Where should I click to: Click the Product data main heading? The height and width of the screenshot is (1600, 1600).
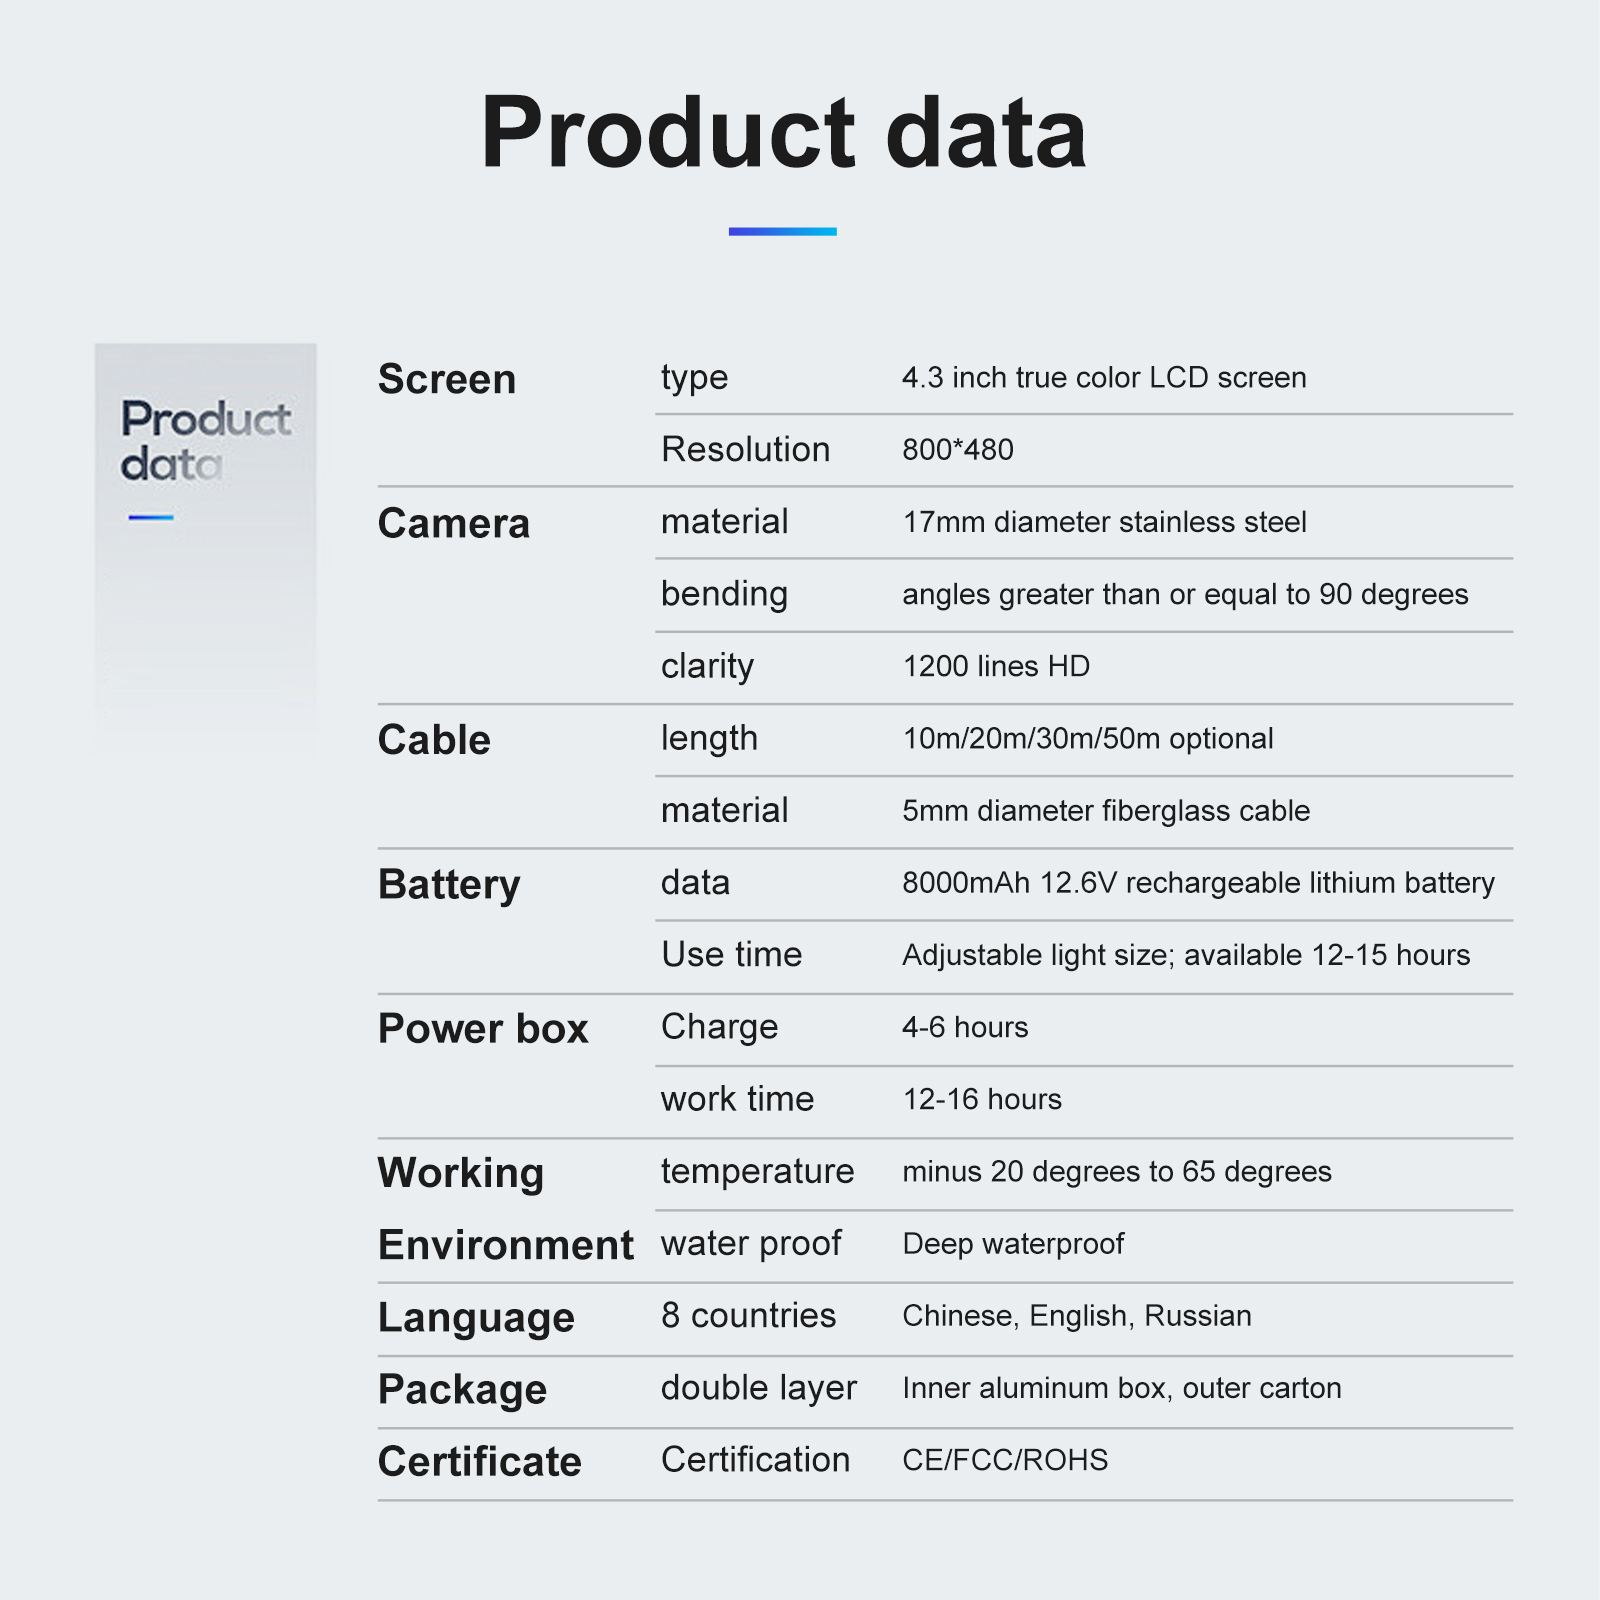[783, 133]
